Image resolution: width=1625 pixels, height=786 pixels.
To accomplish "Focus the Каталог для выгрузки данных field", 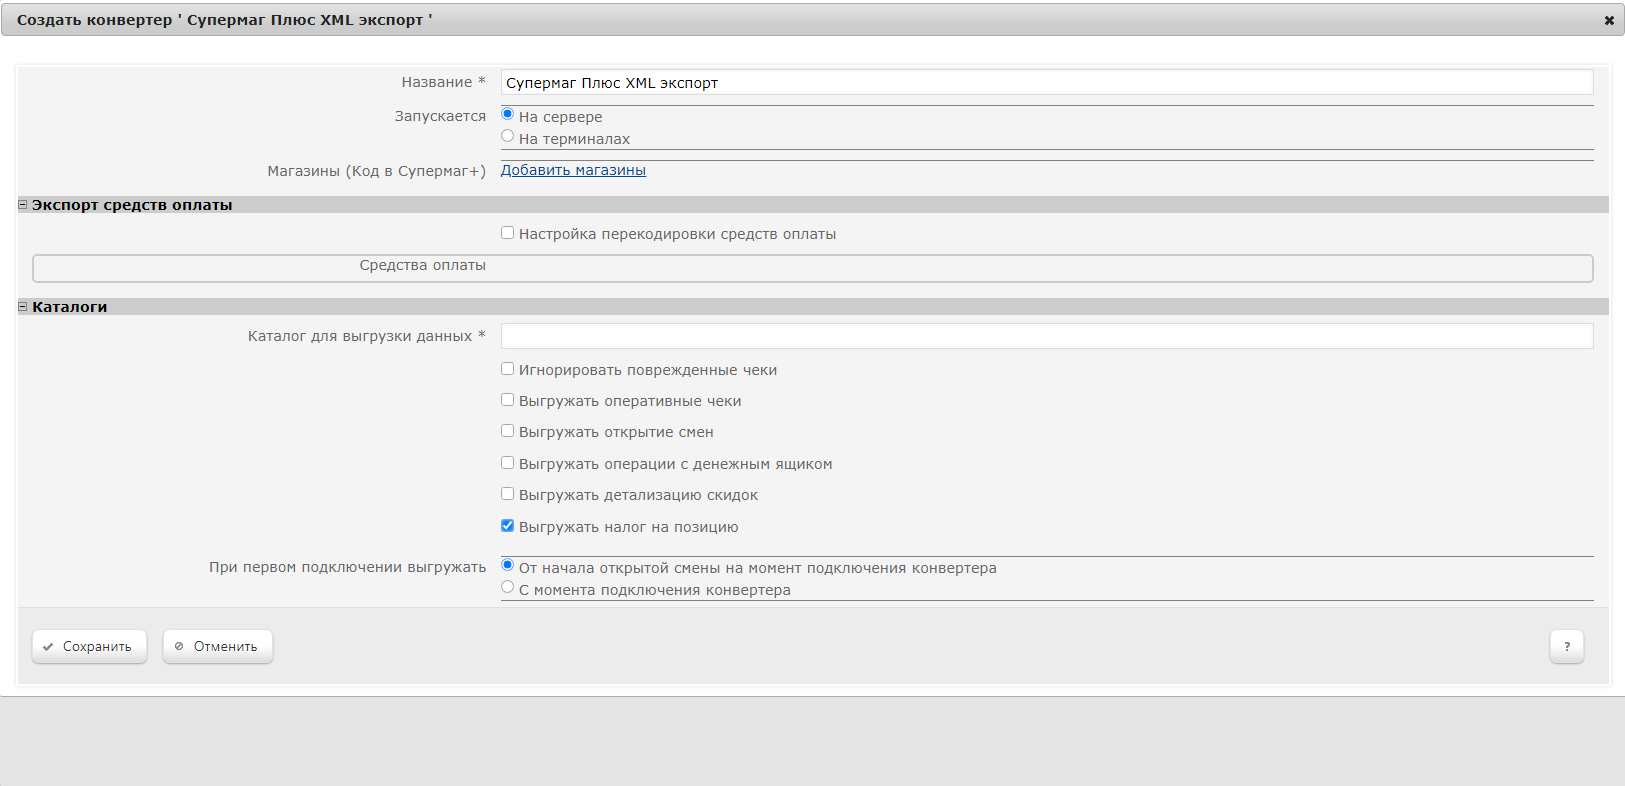I will [x=1046, y=336].
